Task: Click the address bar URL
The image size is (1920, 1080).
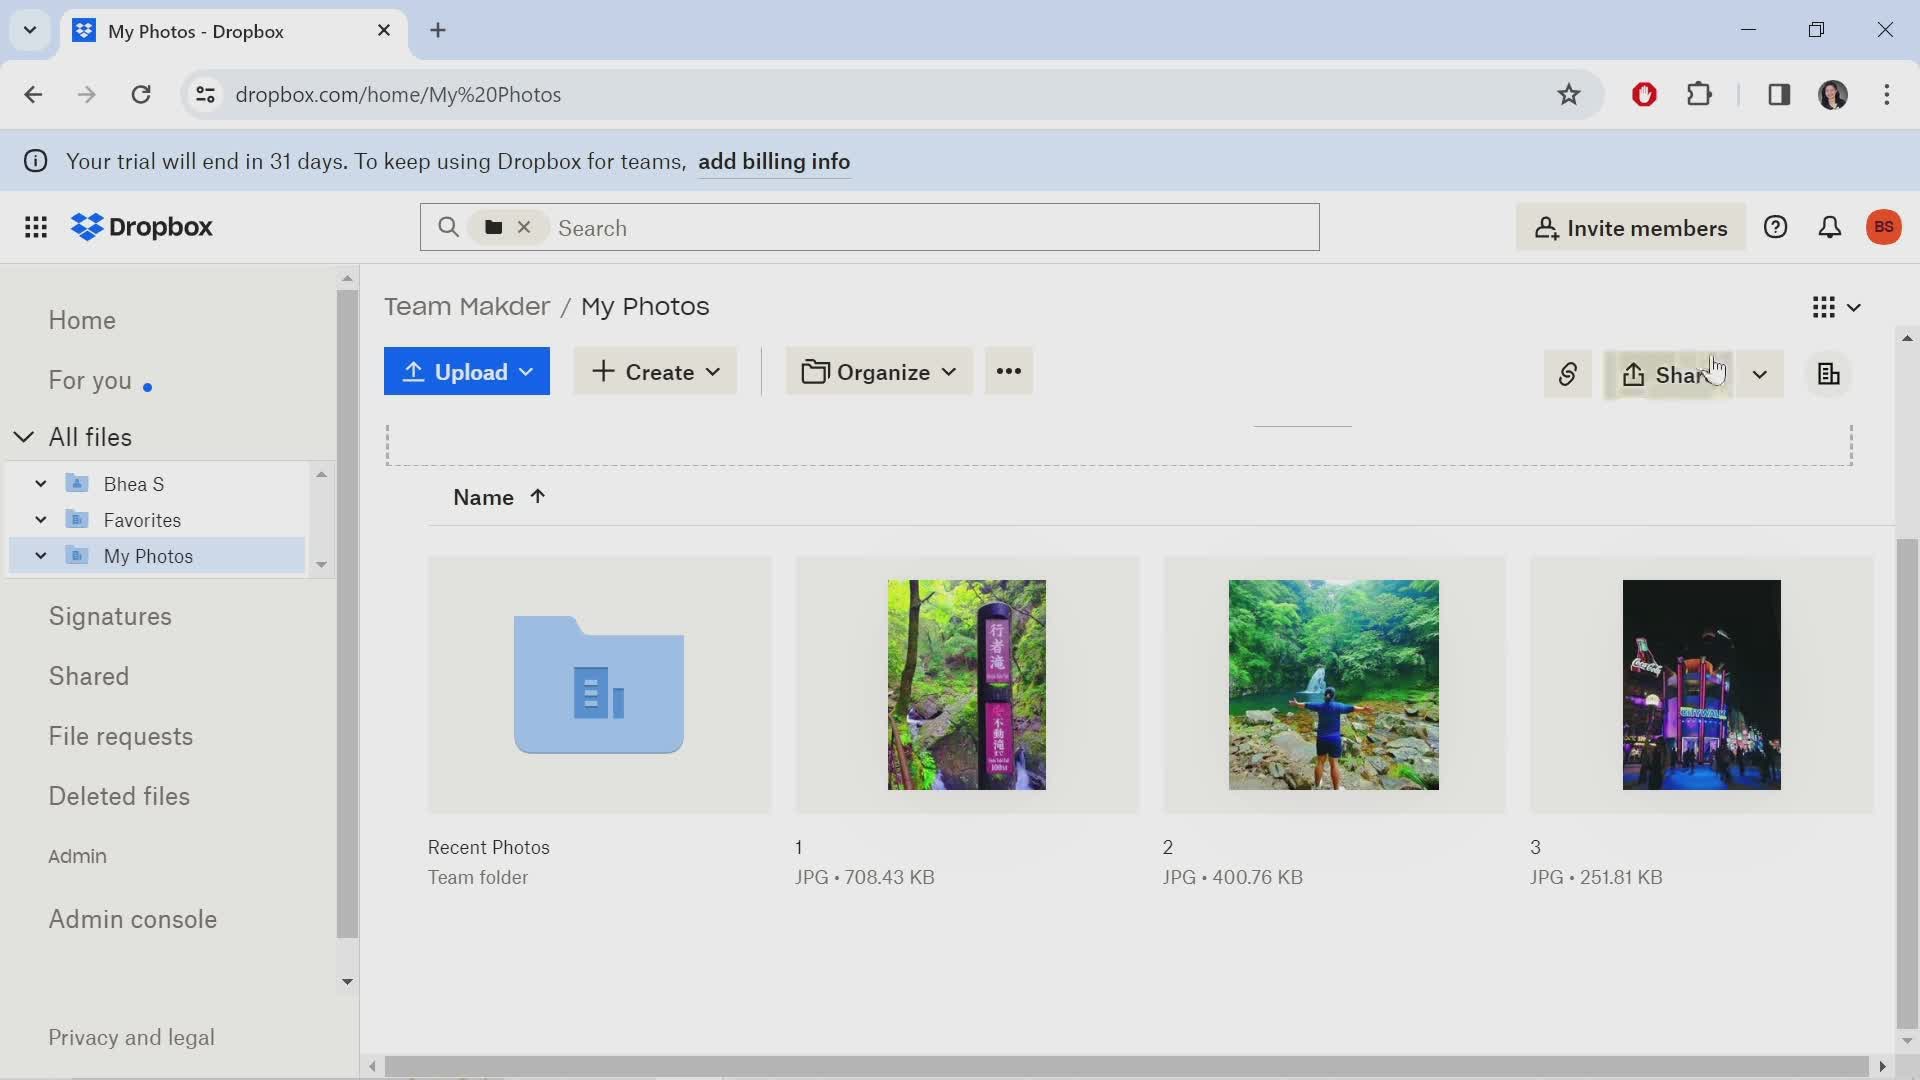Action: (398, 95)
